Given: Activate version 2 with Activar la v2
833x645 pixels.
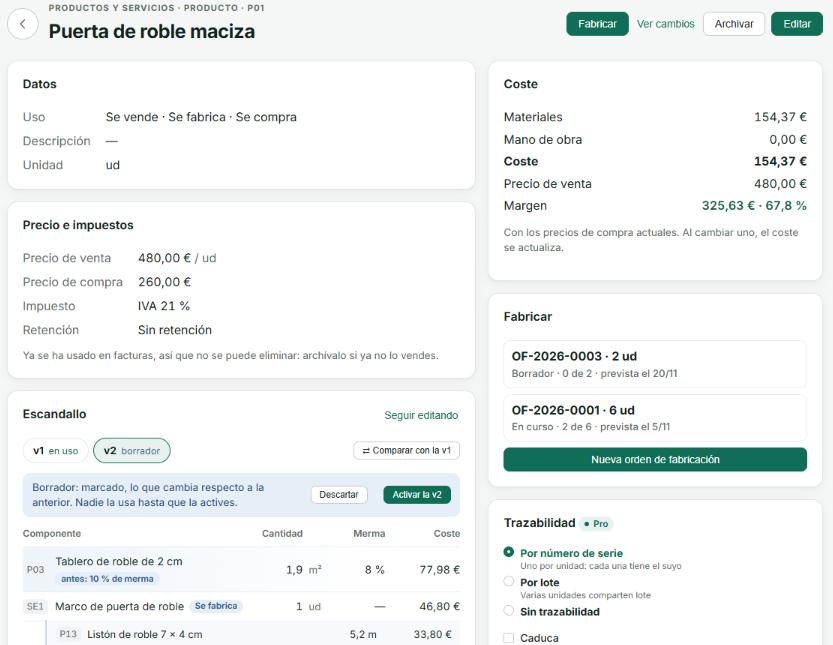Looking at the screenshot, I should coord(417,495).
